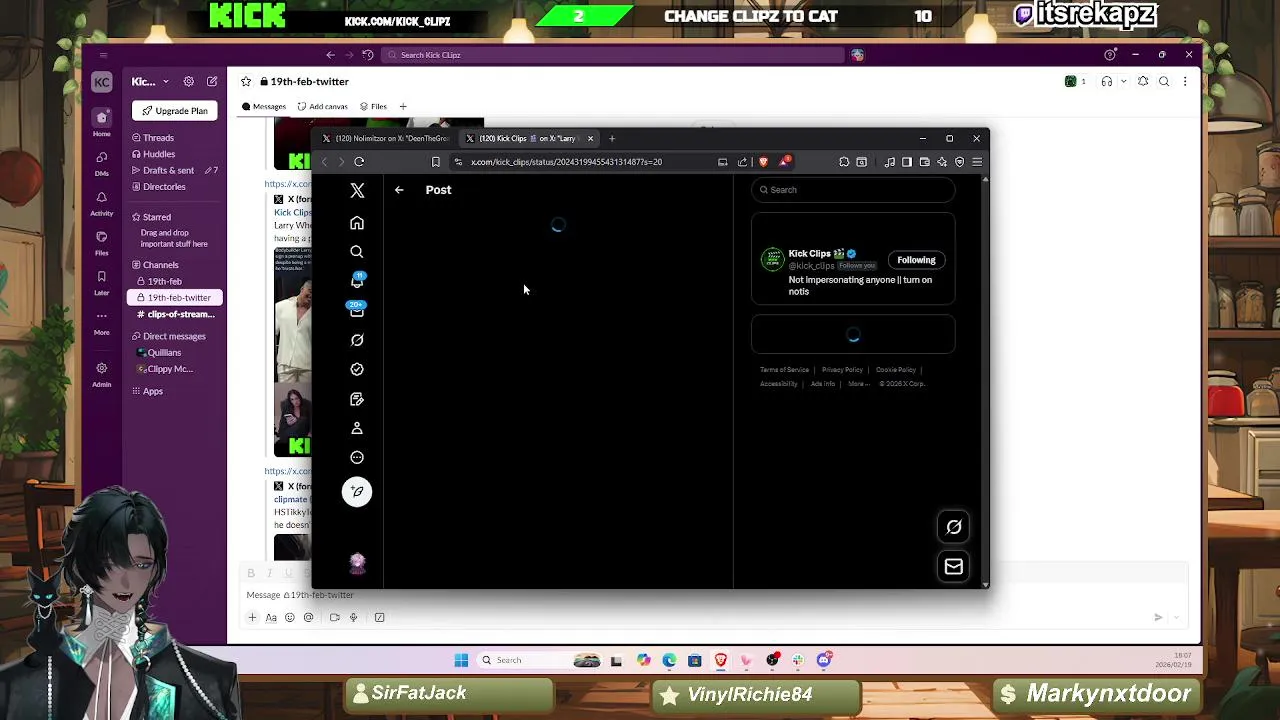Click the Brave Shields lion icon
1280x720 pixels.
(x=763, y=162)
